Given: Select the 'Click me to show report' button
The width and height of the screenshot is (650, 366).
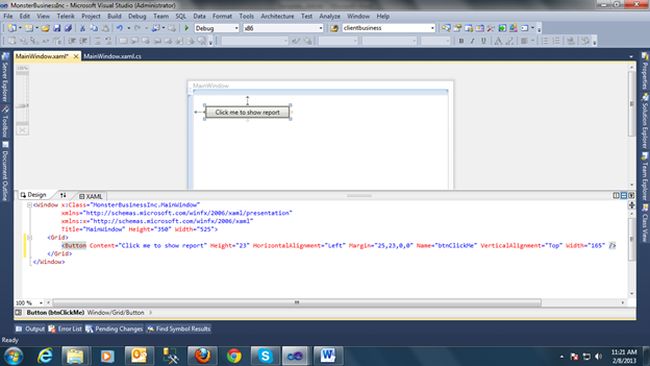Looking at the screenshot, I should pyautogui.click(x=247, y=112).
